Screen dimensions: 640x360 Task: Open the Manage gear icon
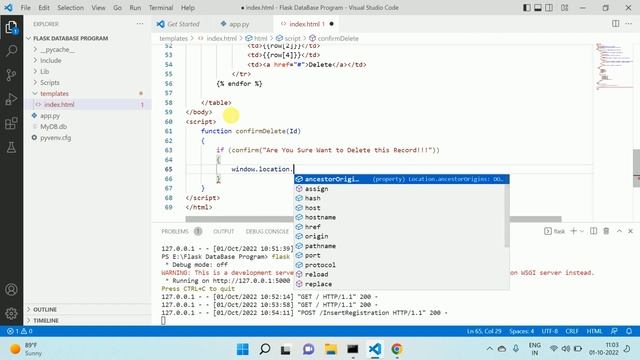[x=11, y=313]
